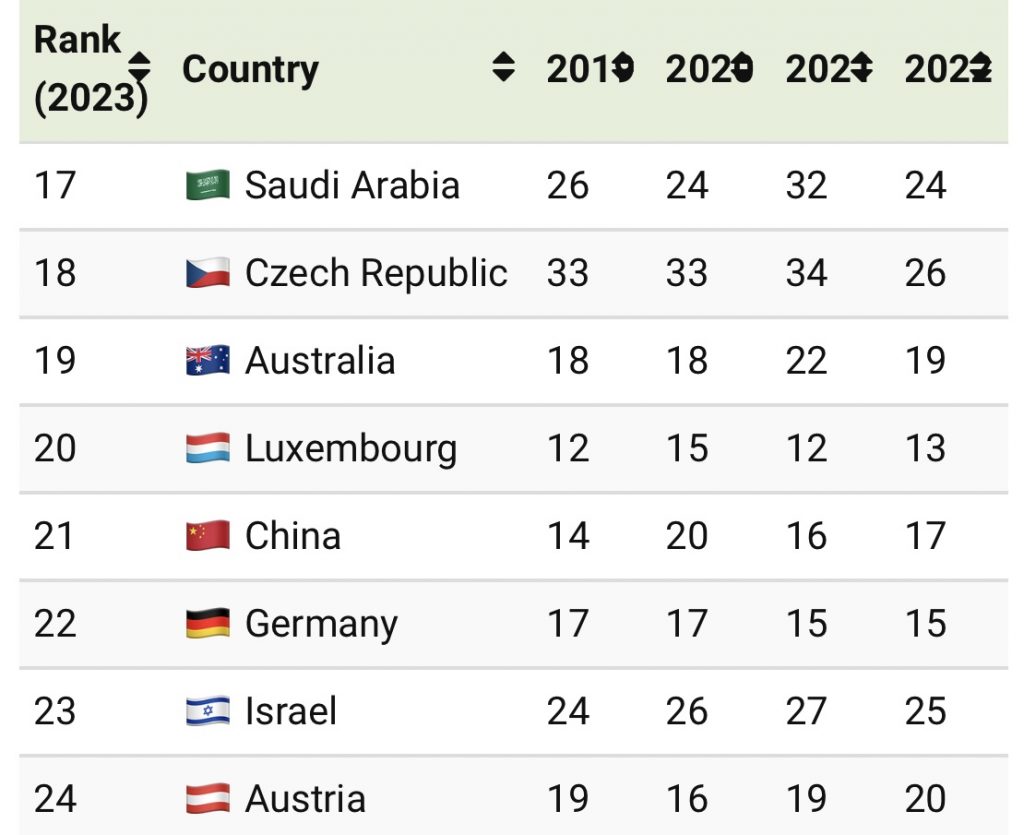Sort by the 2021 column arrows
This screenshot has height=835, width=1024.
click(861, 68)
